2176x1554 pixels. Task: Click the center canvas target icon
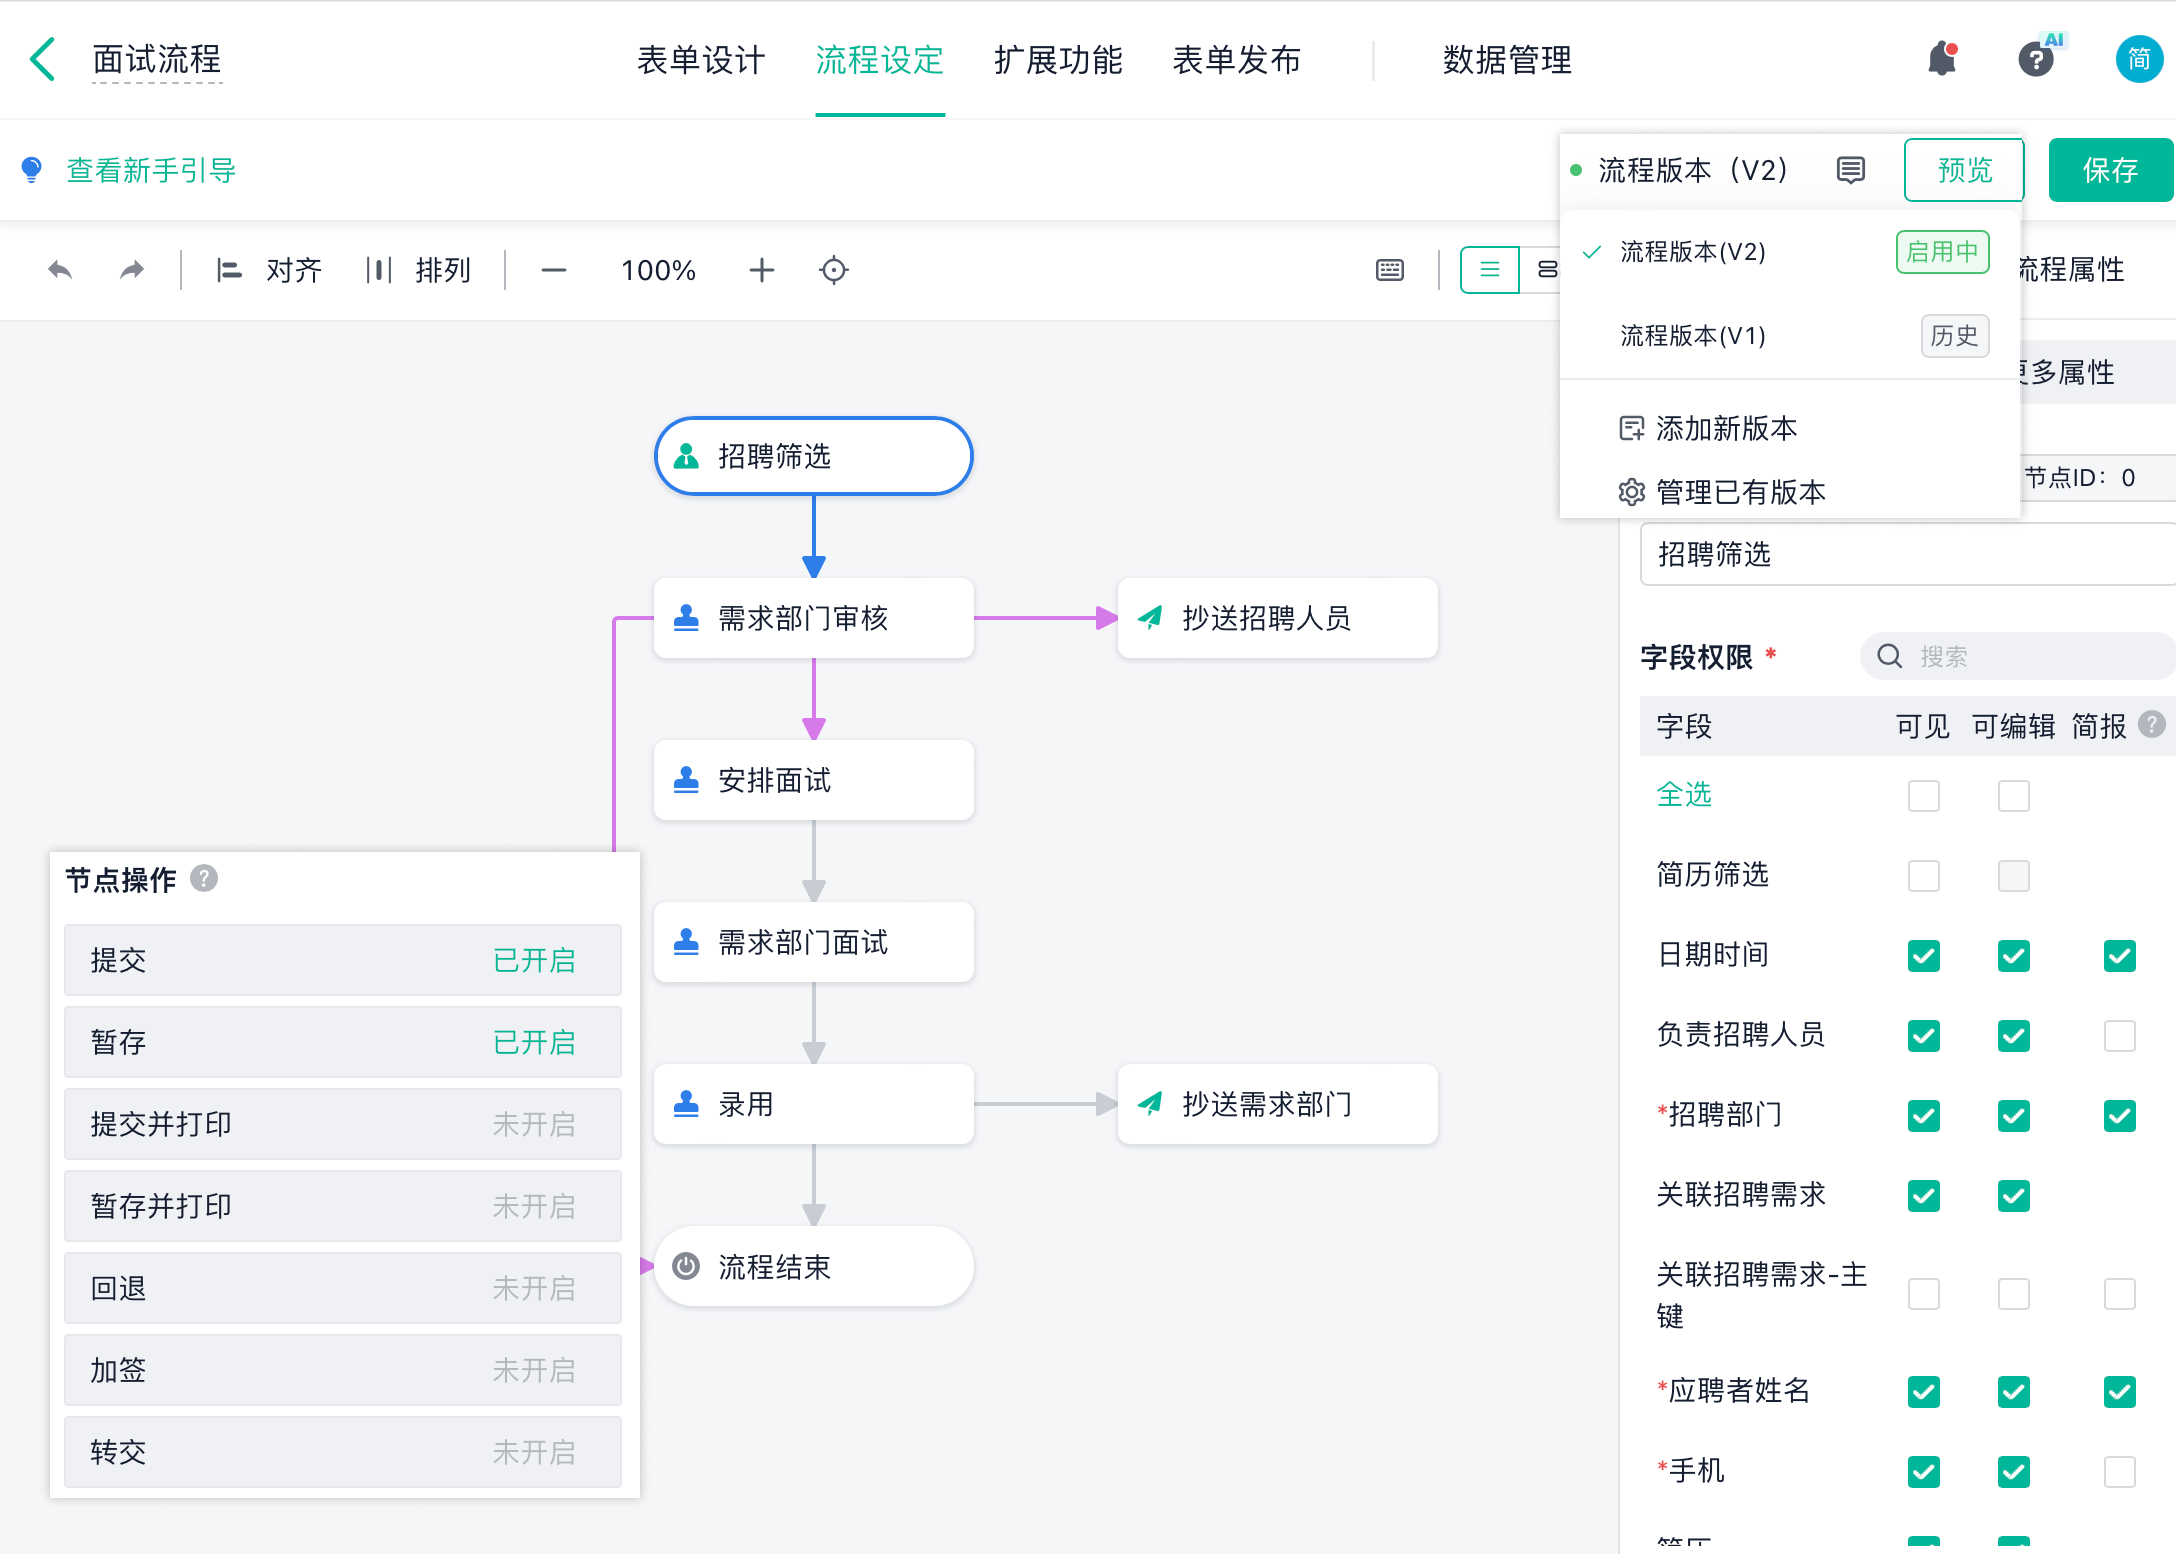833,270
